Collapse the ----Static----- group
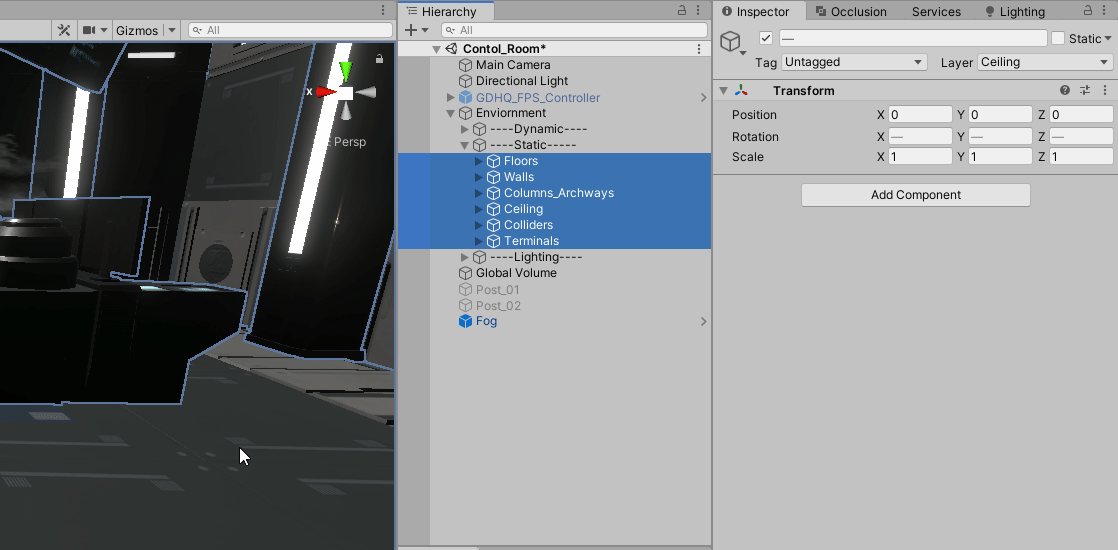Viewport: 1118px width, 550px height. point(465,146)
